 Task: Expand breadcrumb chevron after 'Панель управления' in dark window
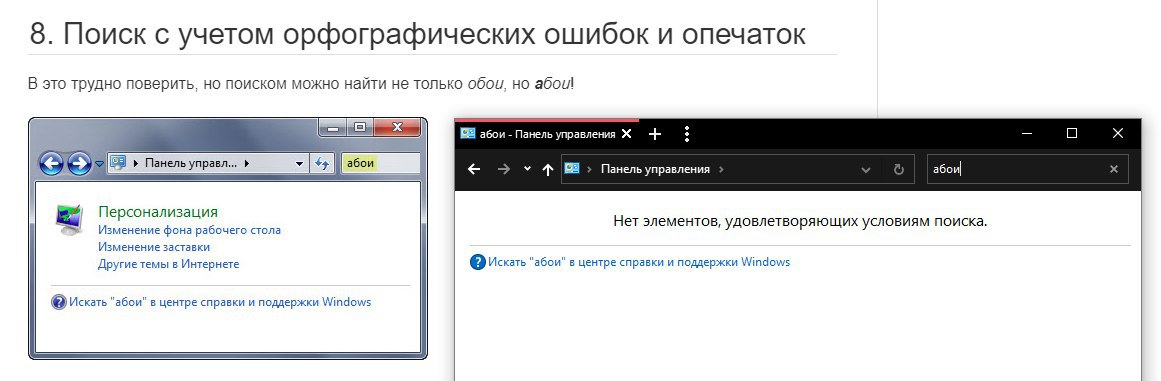[721, 169]
